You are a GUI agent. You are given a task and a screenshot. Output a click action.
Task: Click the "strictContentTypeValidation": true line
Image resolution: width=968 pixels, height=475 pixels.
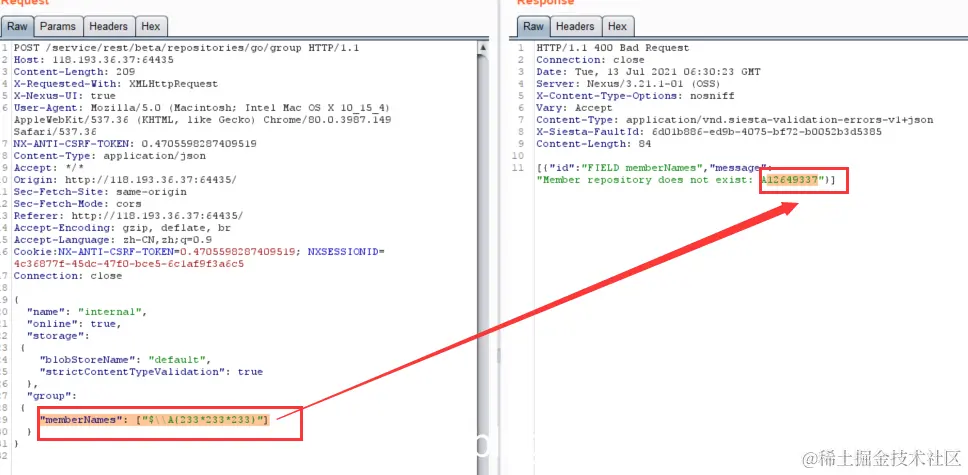coord(151,372)
